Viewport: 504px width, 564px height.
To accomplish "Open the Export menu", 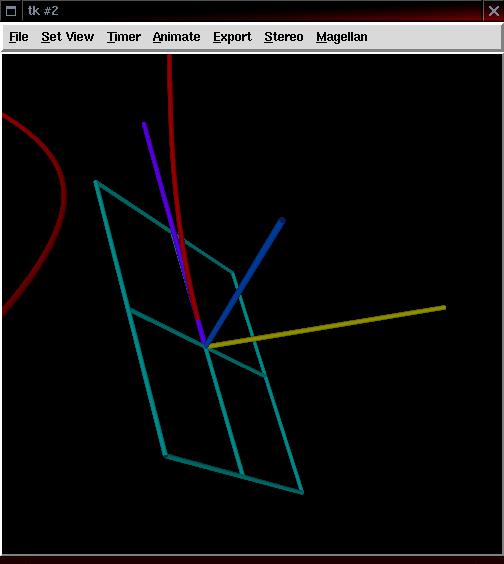I will coord(232,37).
